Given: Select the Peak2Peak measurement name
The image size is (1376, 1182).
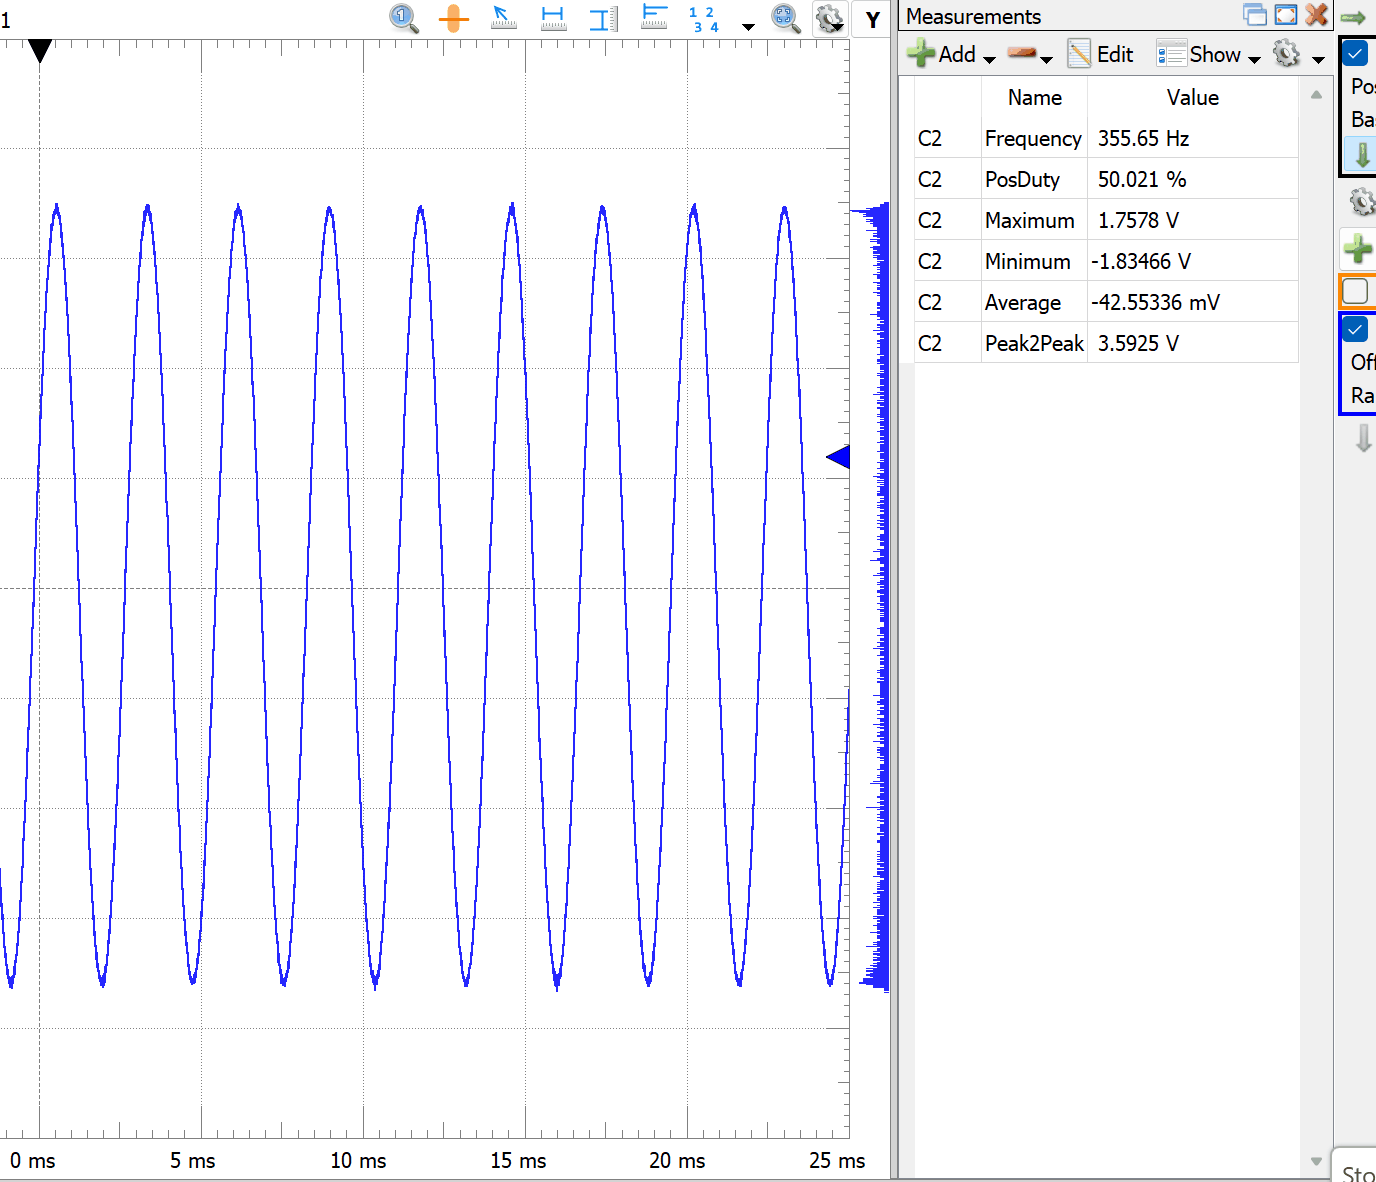Looking at the screenshot, I should point(1034,343).
